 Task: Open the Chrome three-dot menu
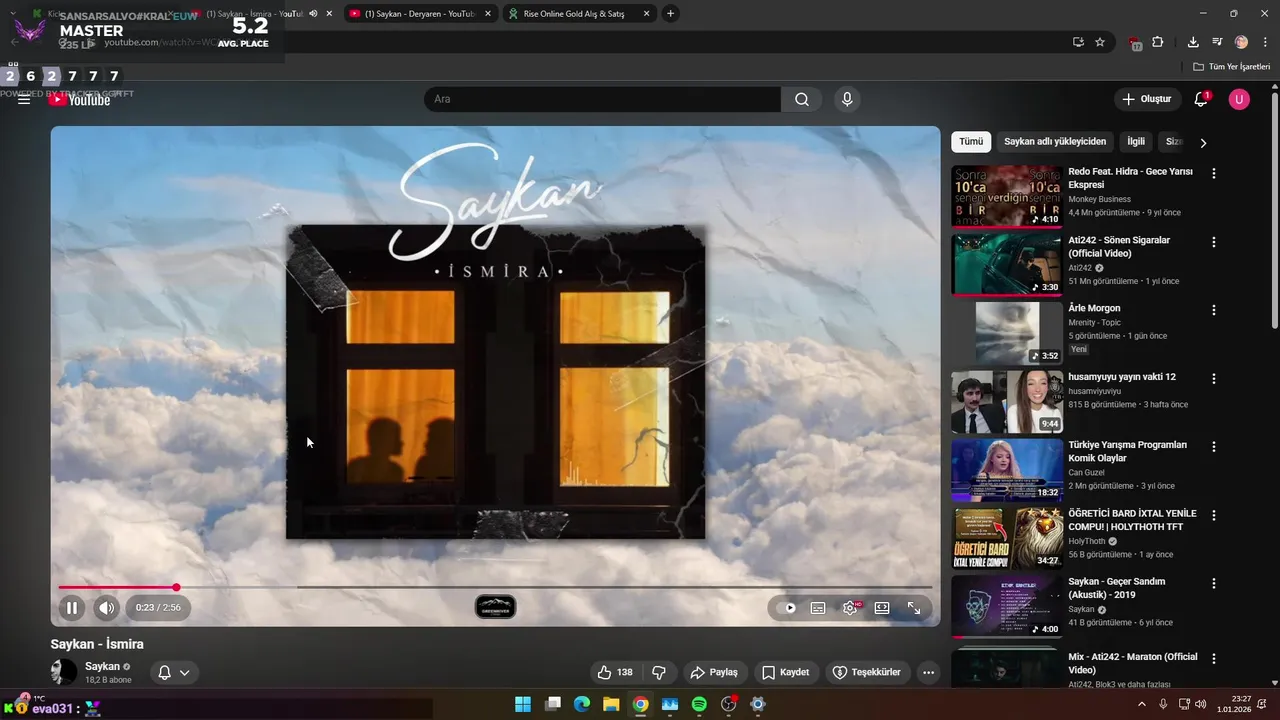click(1265, 42)
